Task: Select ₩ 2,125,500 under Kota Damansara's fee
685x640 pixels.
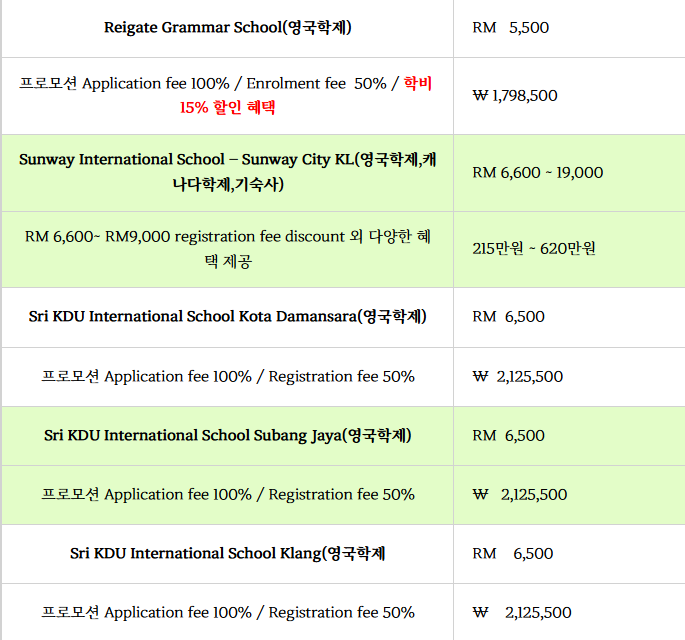Action: pos(517,377)
